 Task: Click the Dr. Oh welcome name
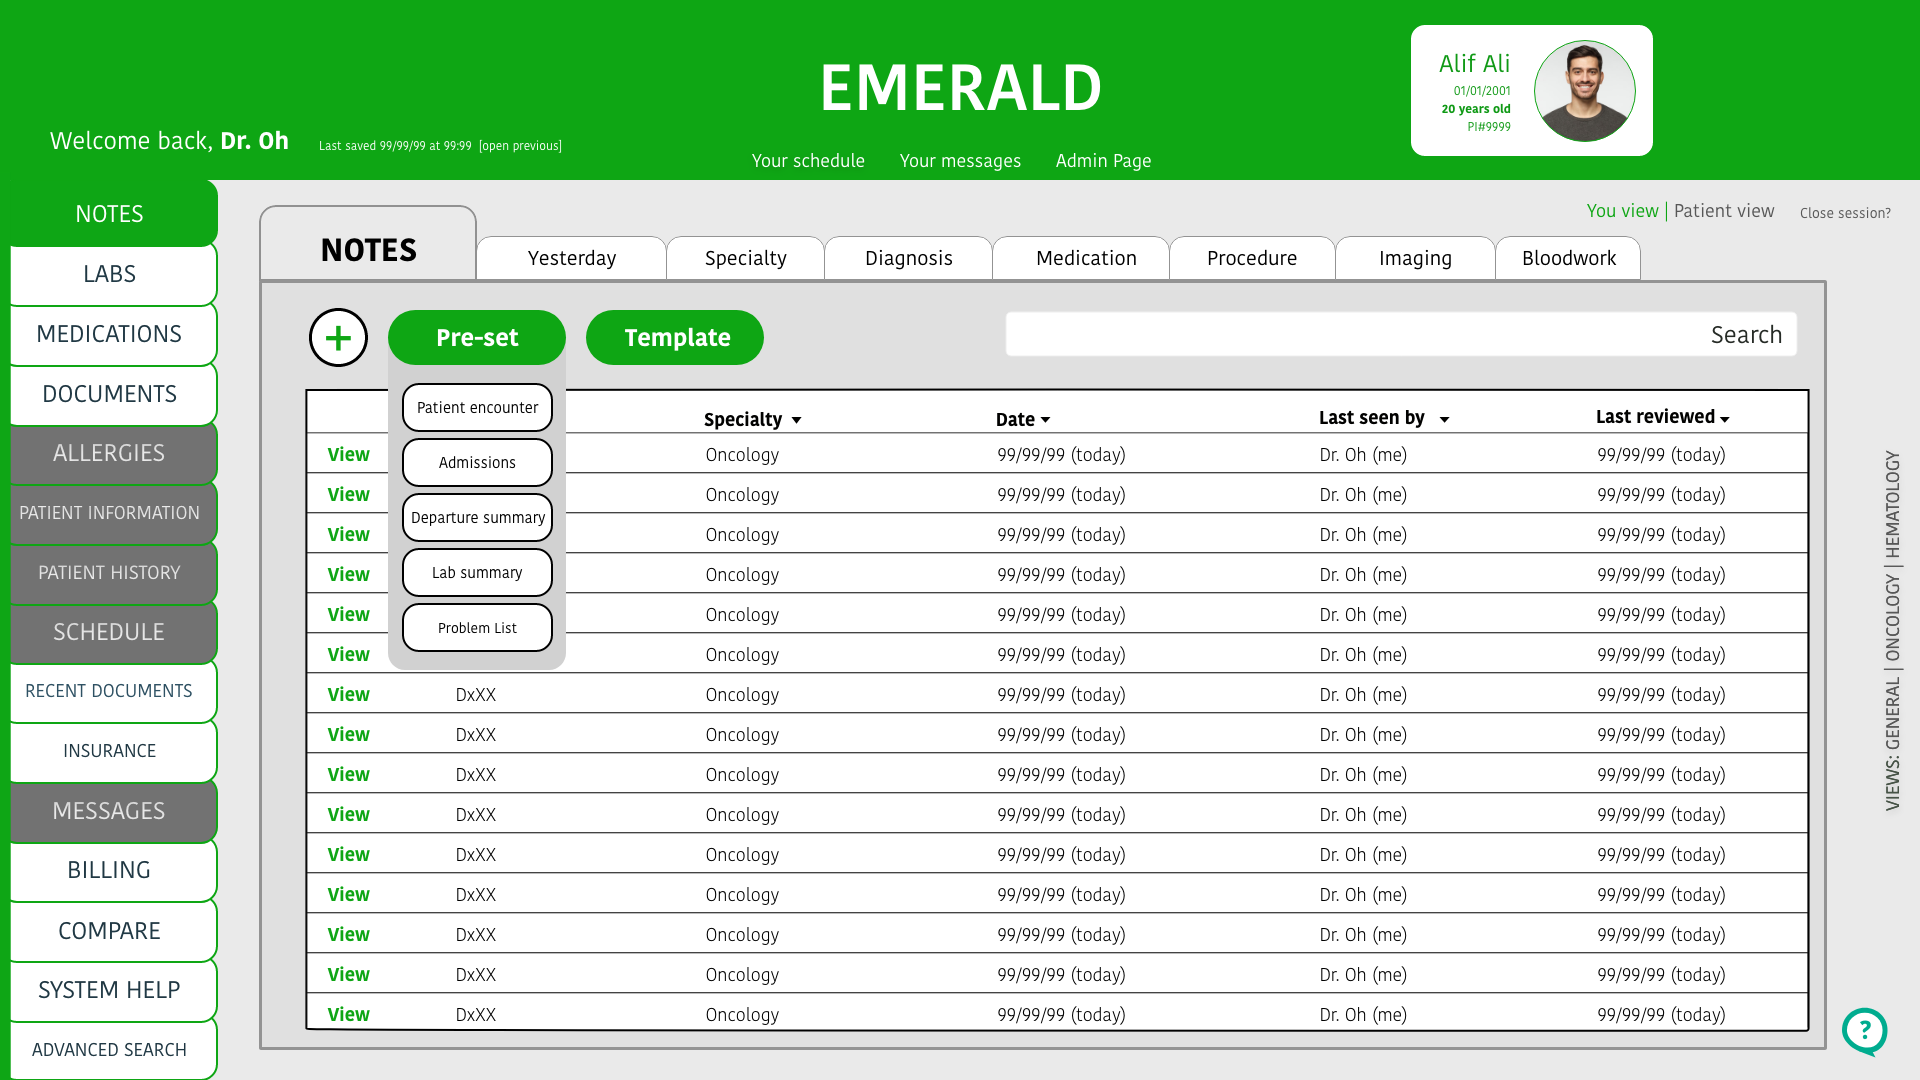[x=254, y=141]
